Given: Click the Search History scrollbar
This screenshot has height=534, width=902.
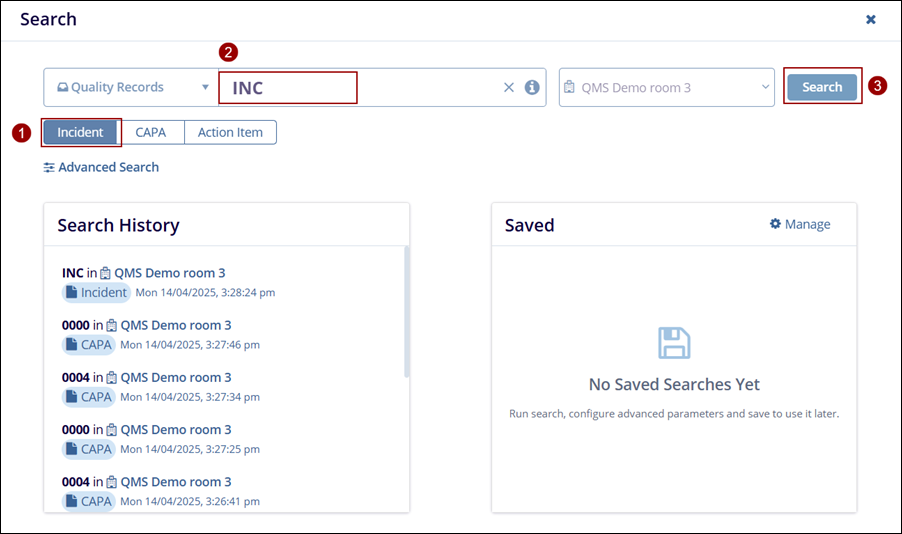Looking at the screenshot, I should pos(406,312).
